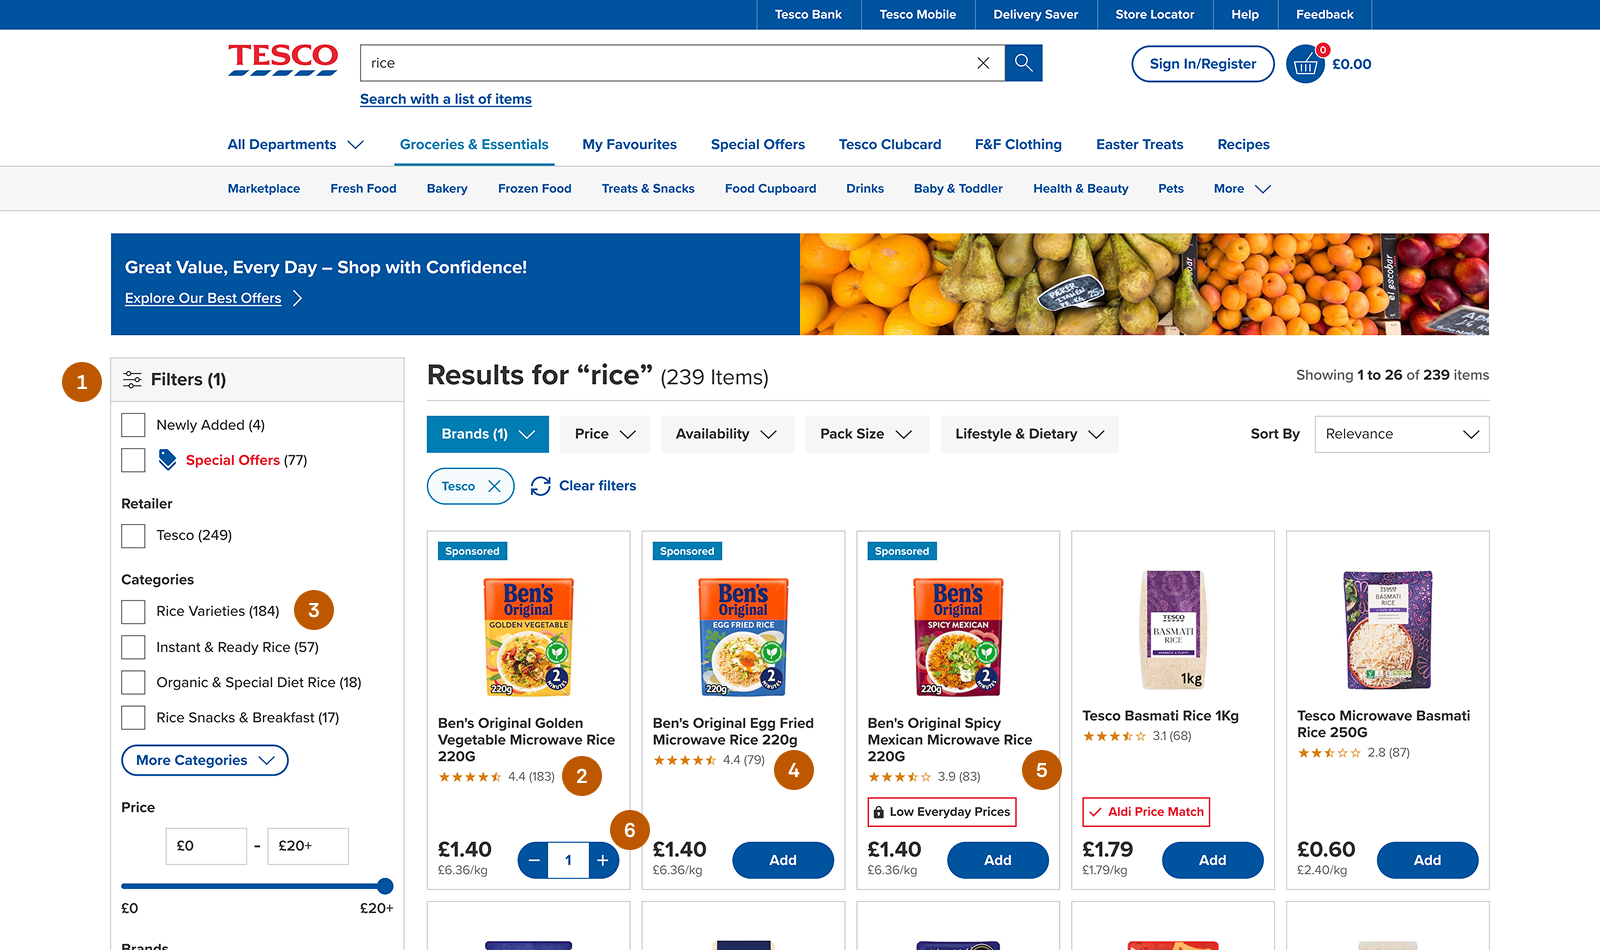
Task: Increase quantity with the plus button
Action: pyautogui.click(x=603, y=860)
